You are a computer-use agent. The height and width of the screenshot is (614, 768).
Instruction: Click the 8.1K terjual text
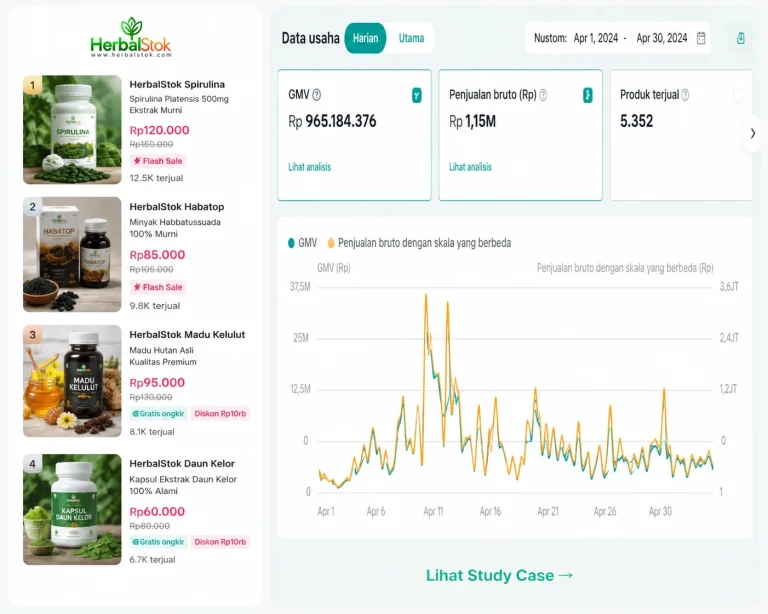(152, 431)
